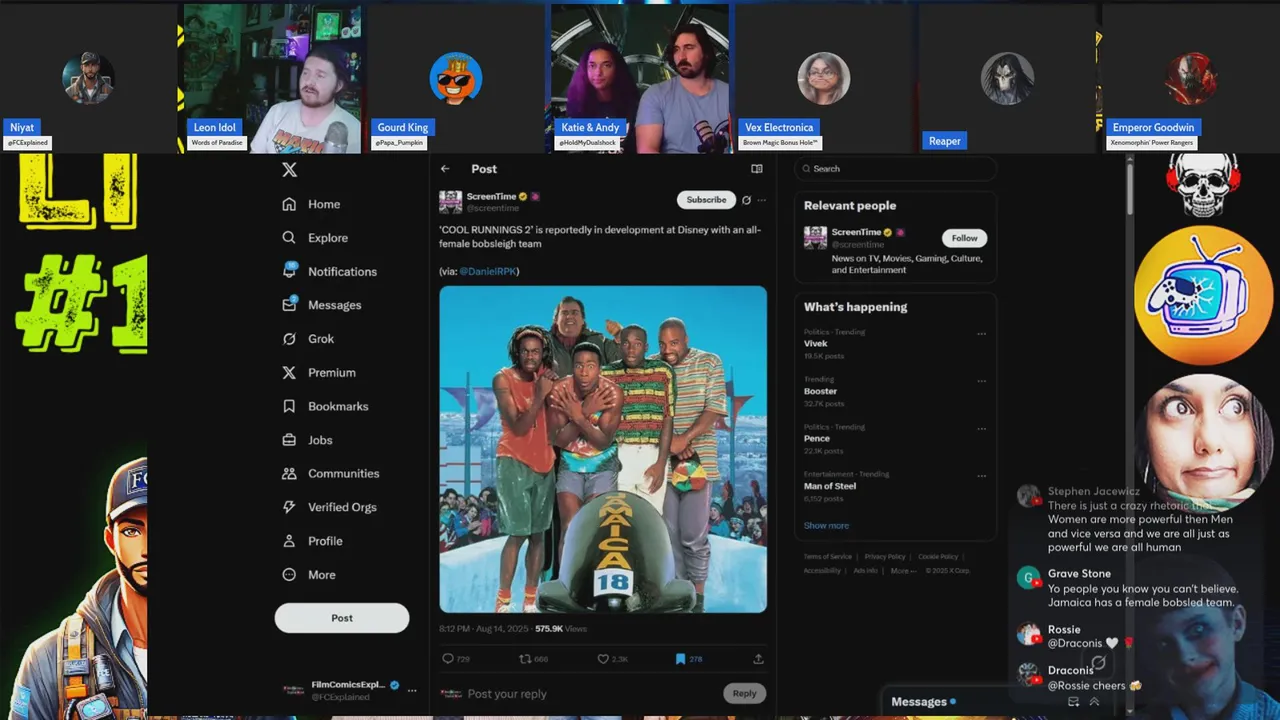Viewport: 1280px width, 720px height.
Task: Click the Messages envelope icon in sidebar
Action: coord(289,305)
